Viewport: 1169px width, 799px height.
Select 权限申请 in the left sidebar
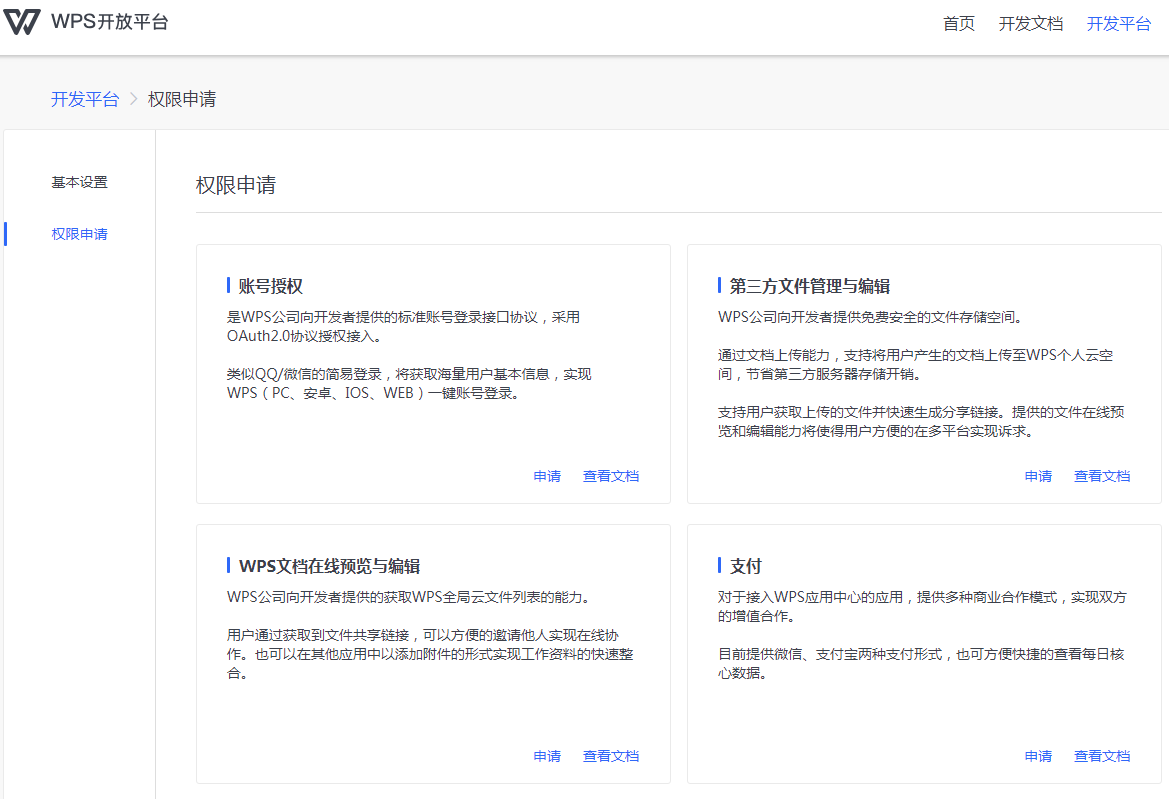tap(80, 234)
